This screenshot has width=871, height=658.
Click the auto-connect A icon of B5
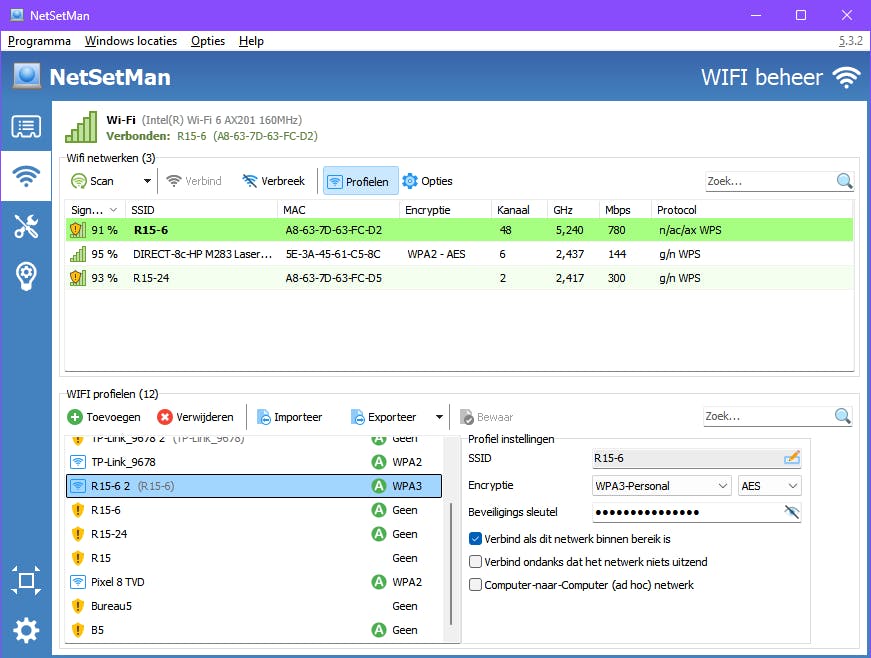379,630
